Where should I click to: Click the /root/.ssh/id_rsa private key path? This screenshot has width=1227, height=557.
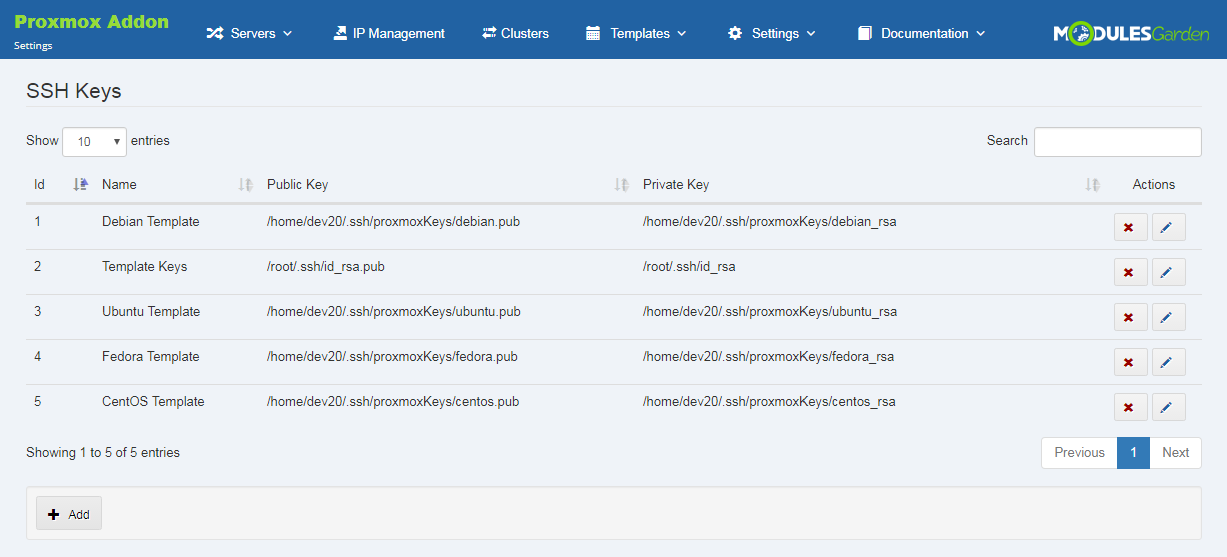(x=689, y=266)
